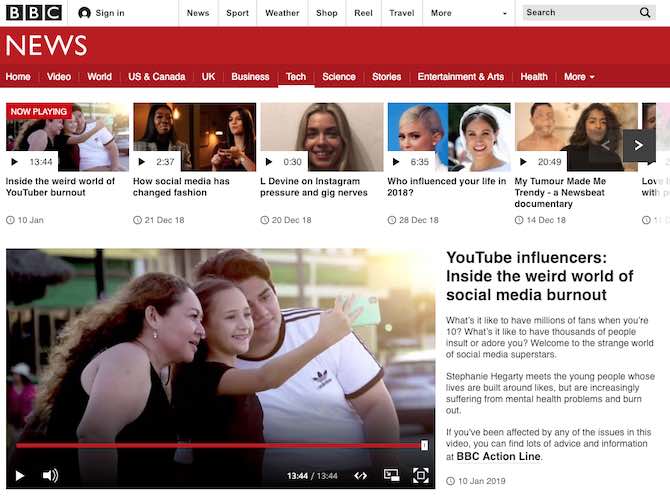
Task: Open the embed code icon in player
Action: click(361, 475)
